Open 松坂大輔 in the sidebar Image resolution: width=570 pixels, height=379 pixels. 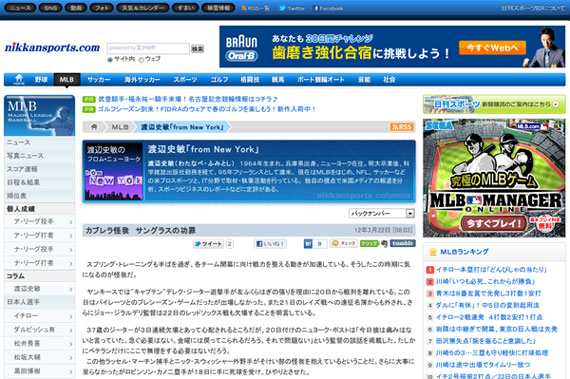tap(40, 357)
